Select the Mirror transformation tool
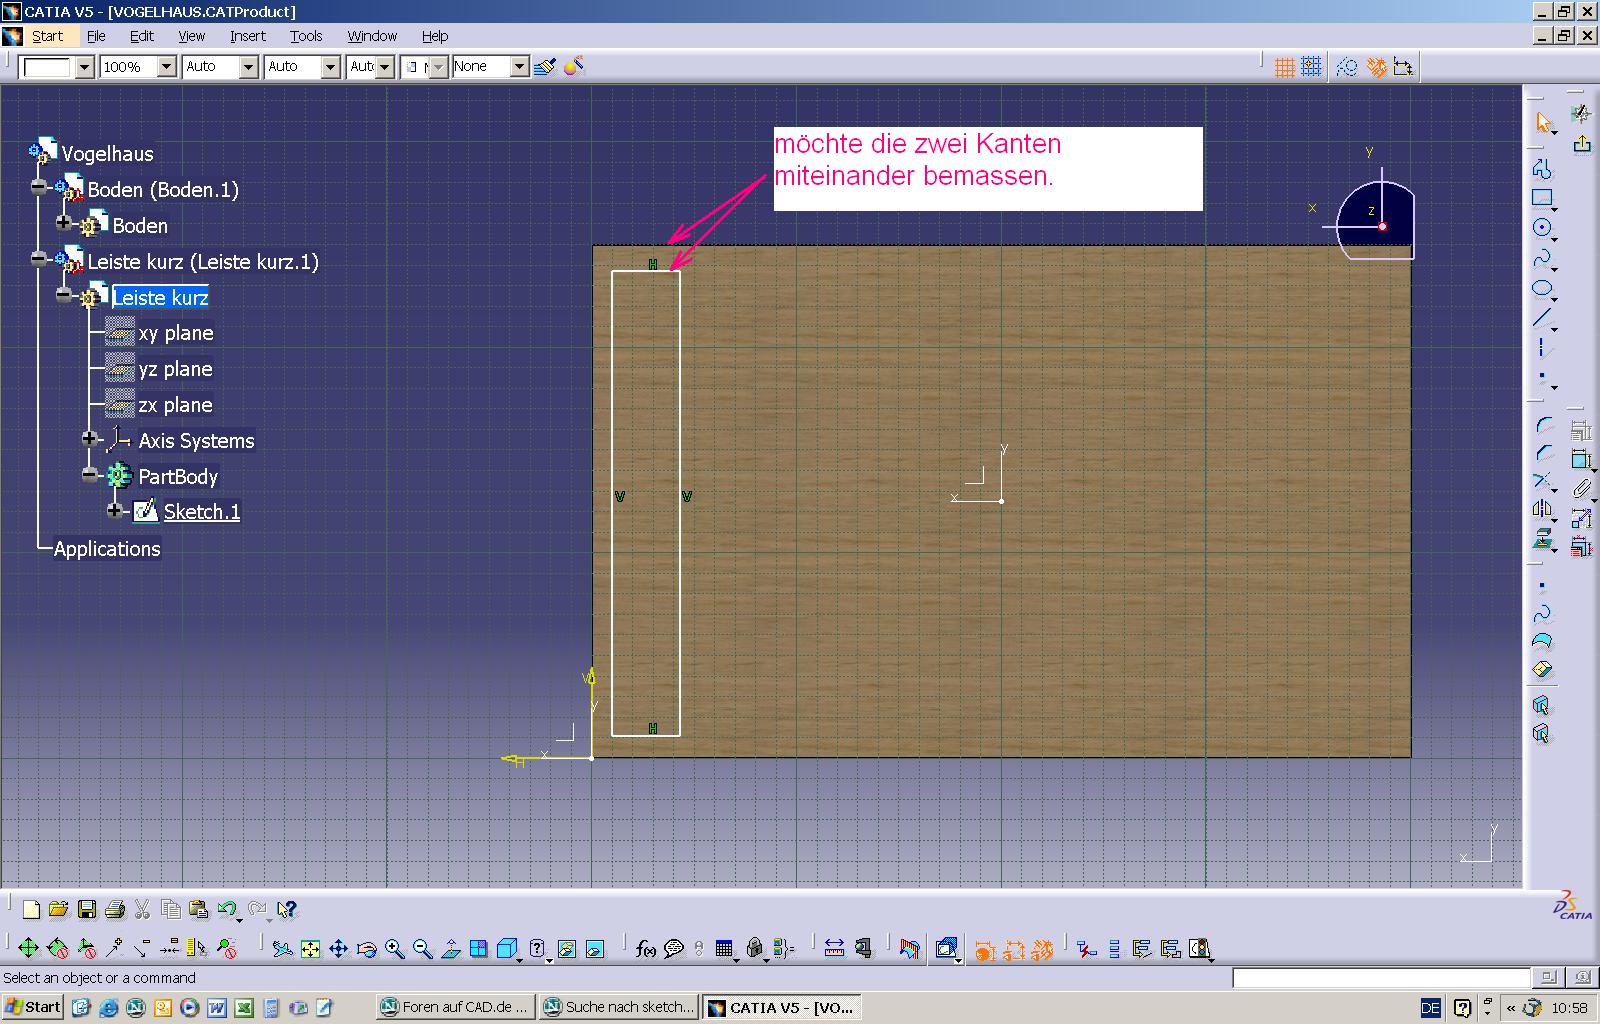This screenshot has width=1600, height=1024. click(x=1542, y=510)
